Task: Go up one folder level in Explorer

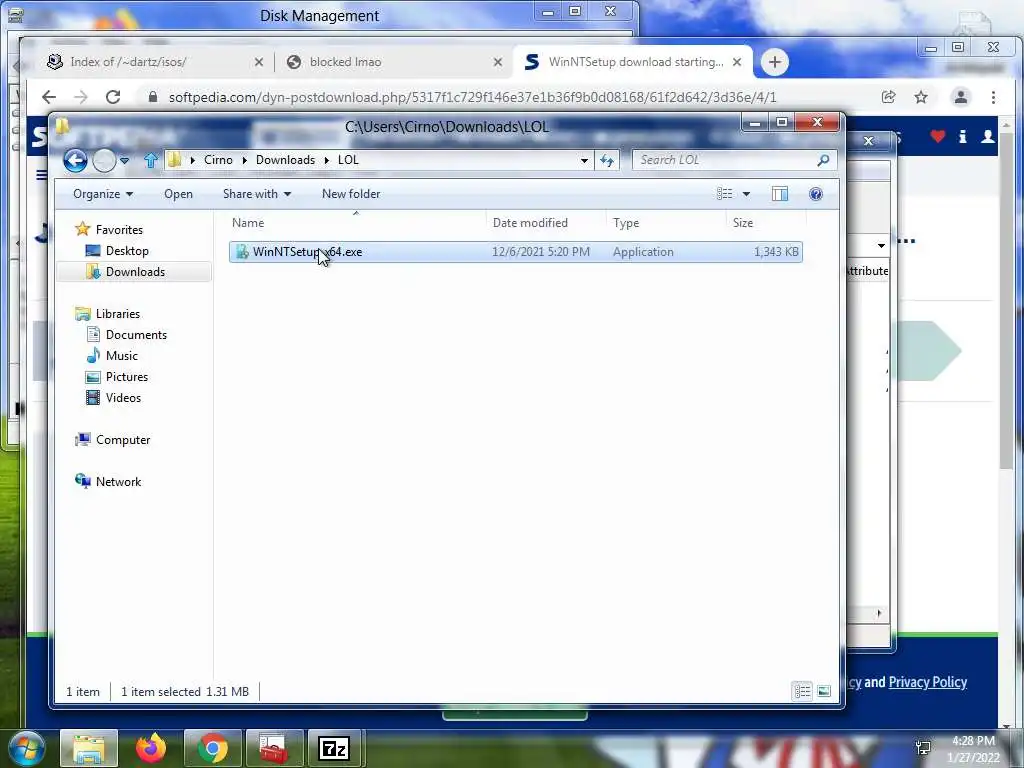Action: pyautogui.click(x=151, y=160)
